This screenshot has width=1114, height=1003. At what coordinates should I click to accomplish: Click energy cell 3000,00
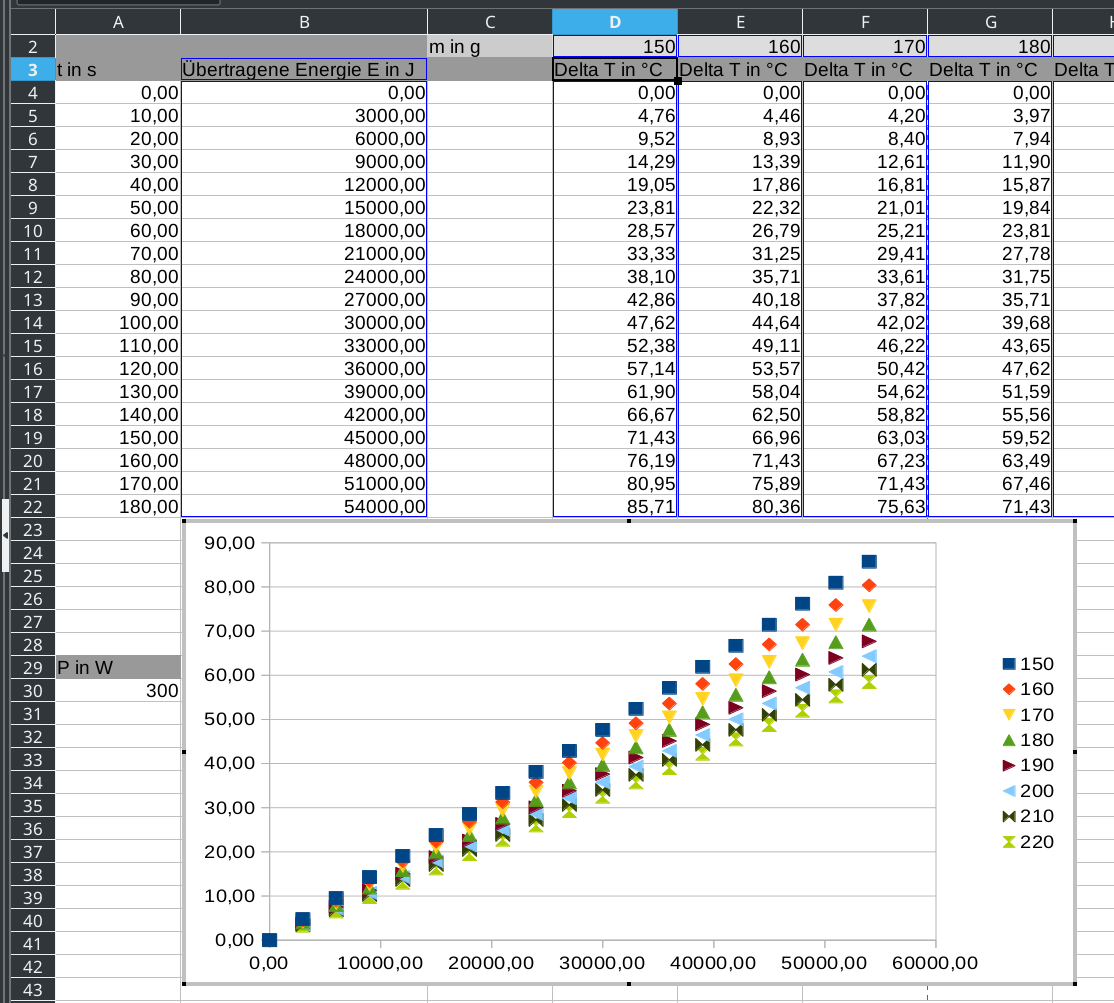click(x=304, y=116)
